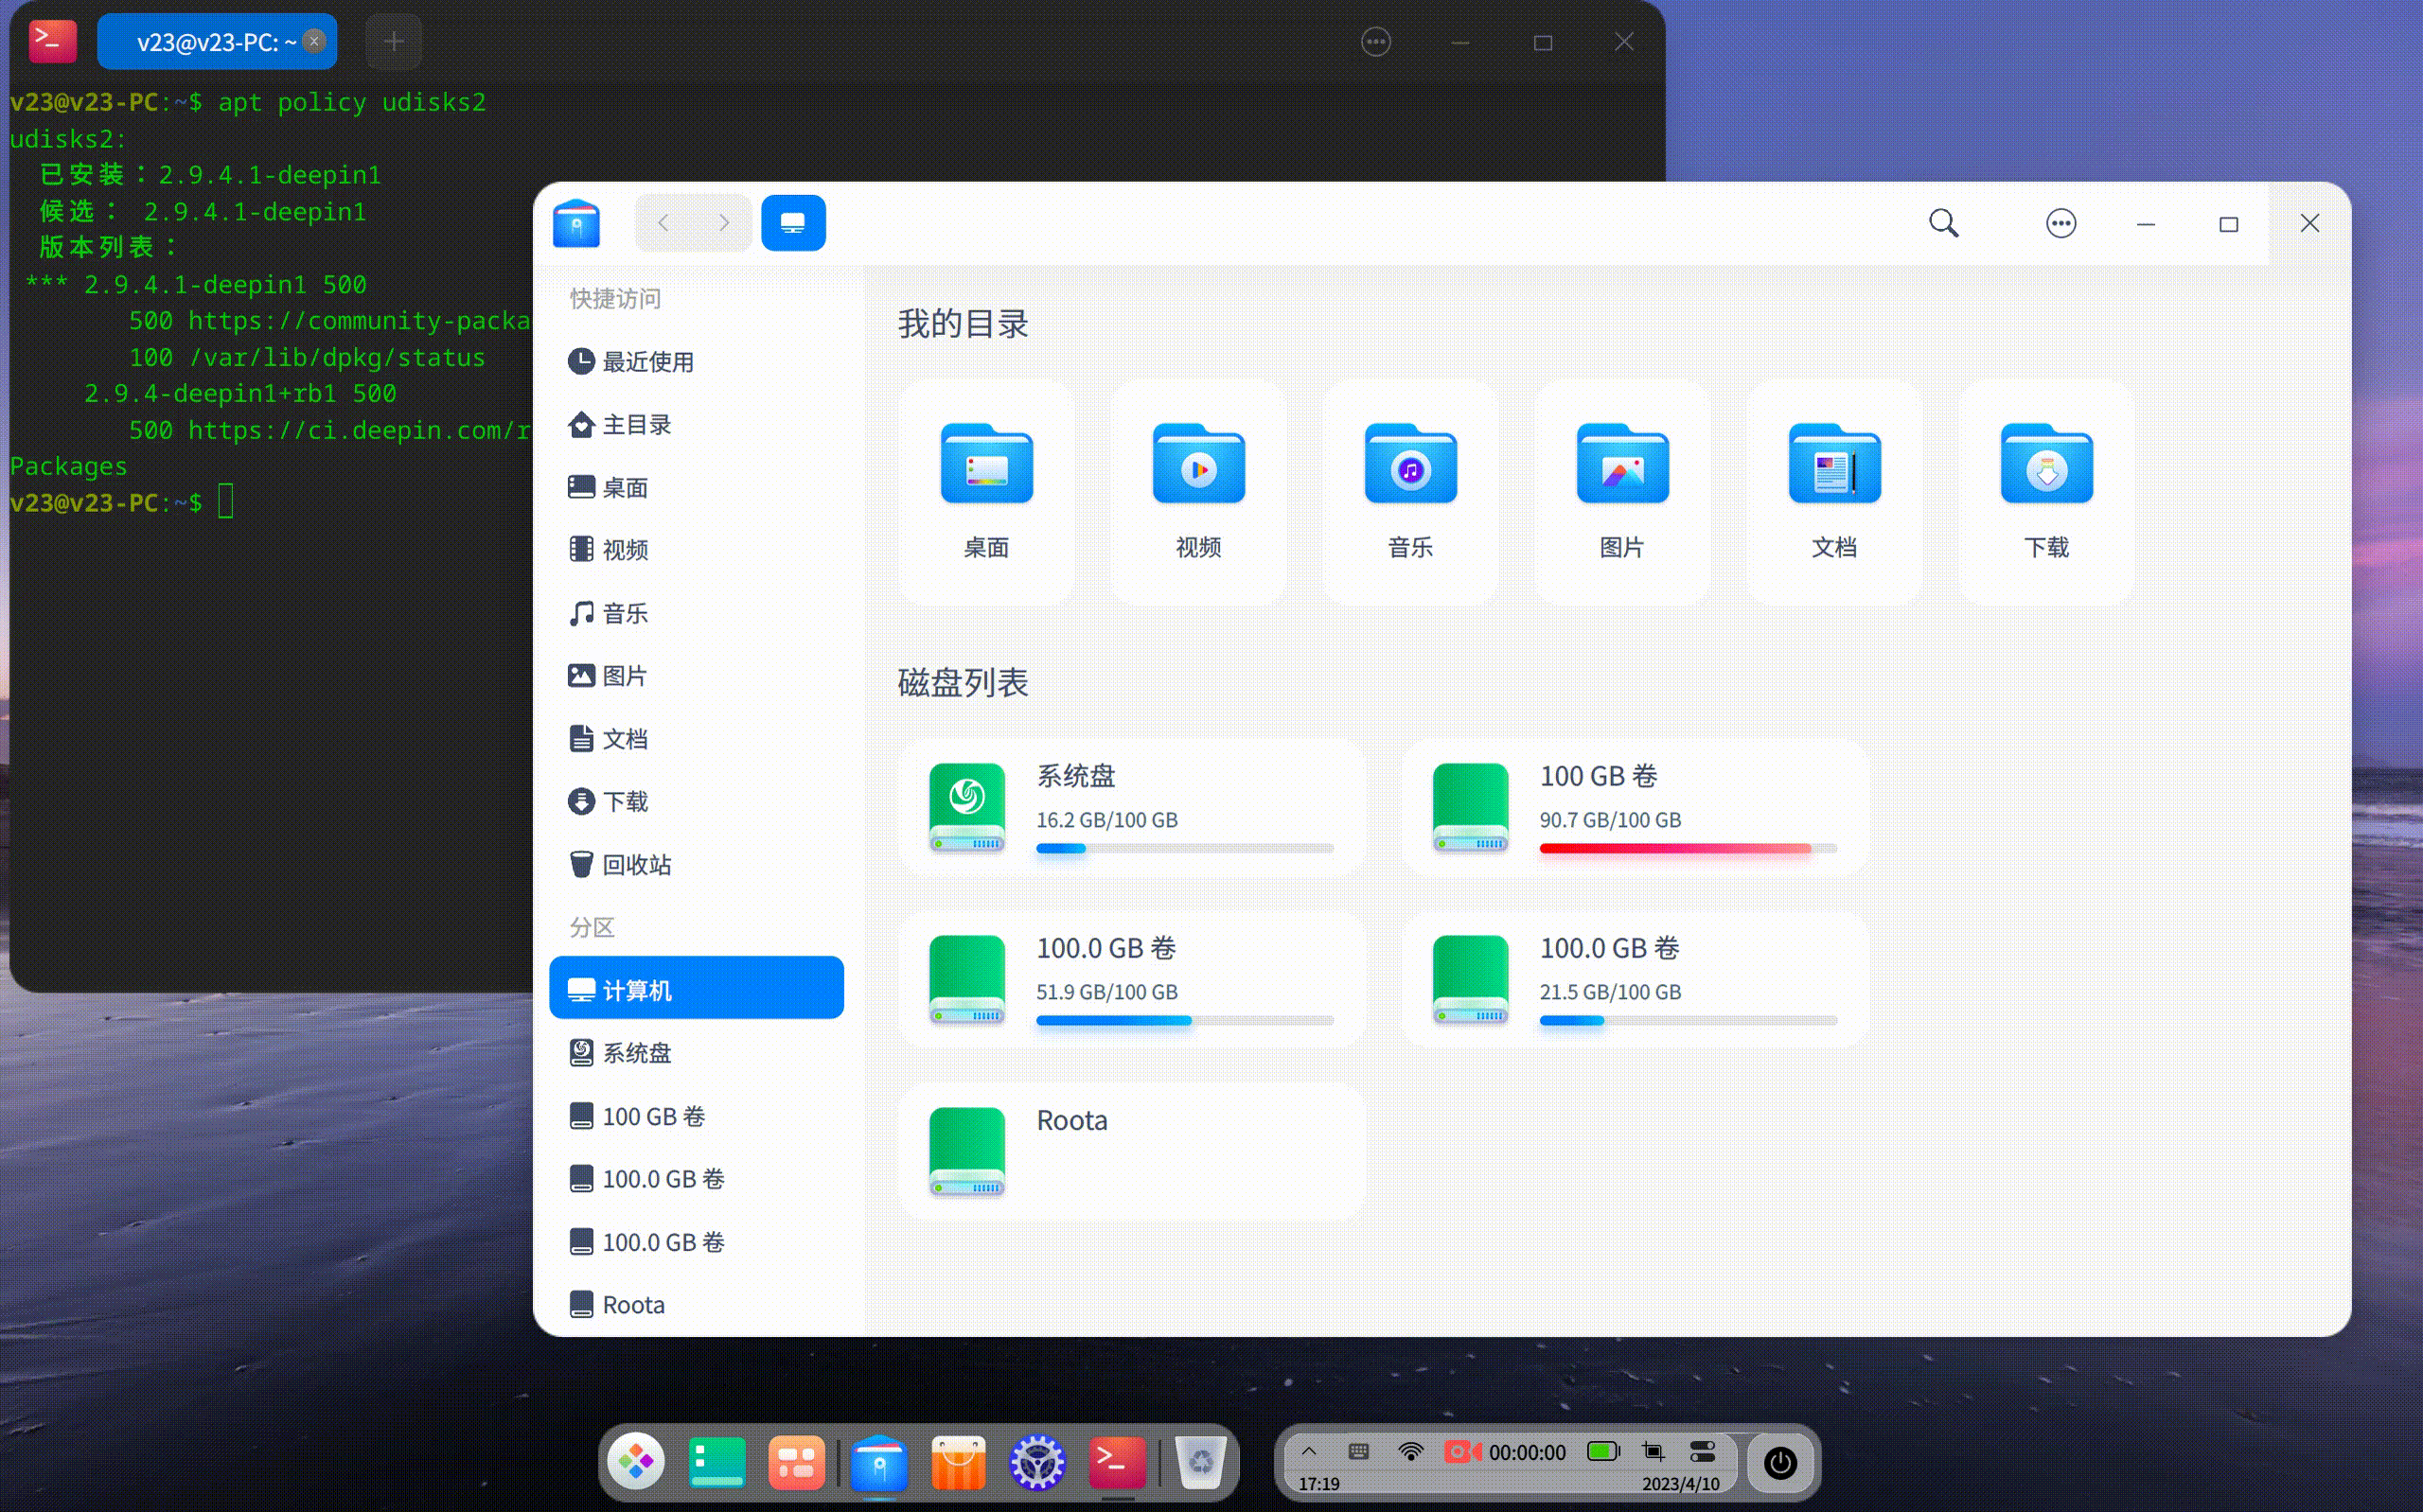
Task: Click the screen recording 00:00:00 indicator
Action: pyautogui.click(x=1505, y=1452)
